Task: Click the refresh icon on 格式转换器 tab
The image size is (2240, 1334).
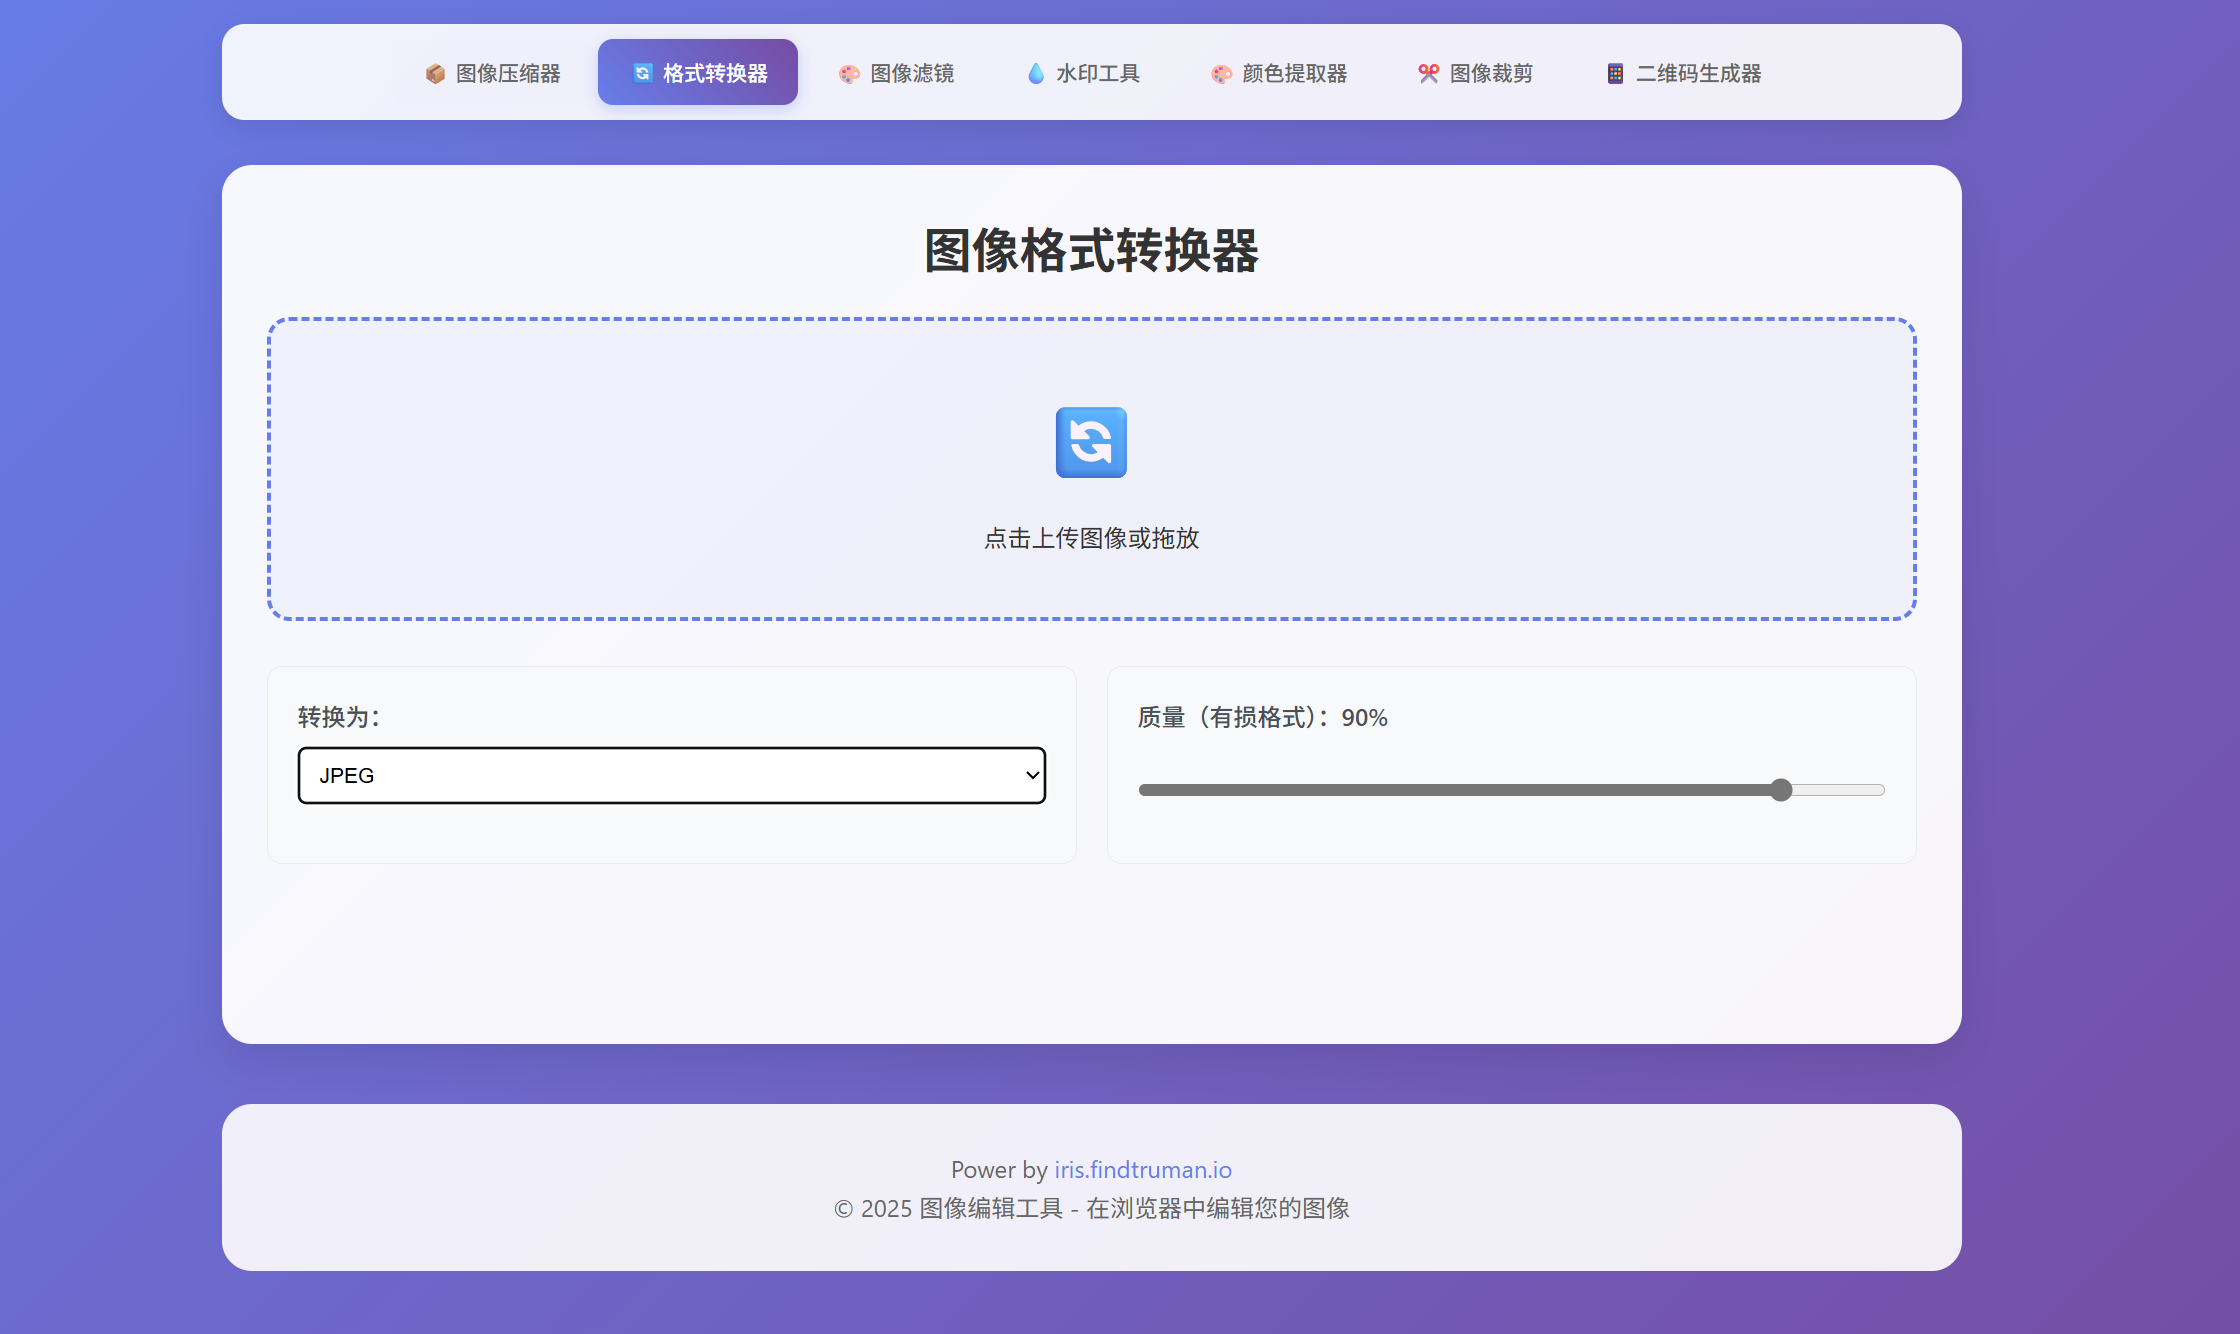Action: click(643, 73)
